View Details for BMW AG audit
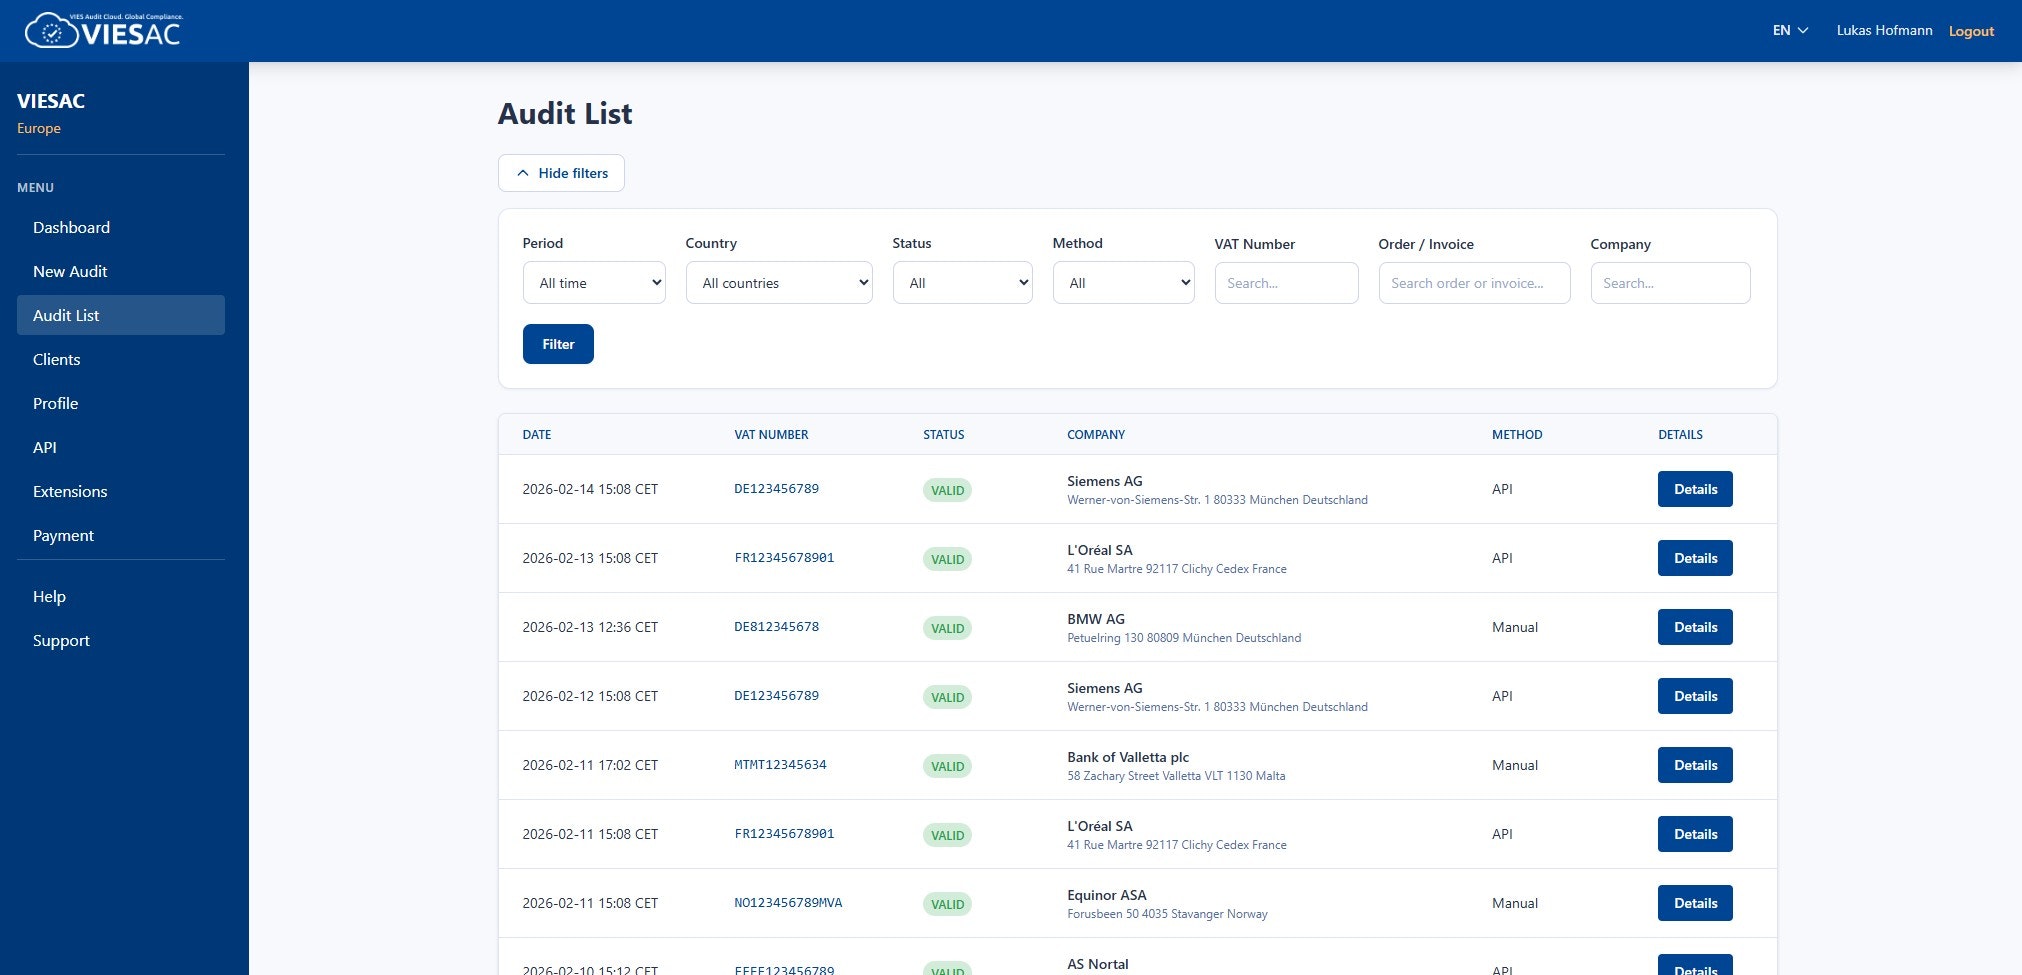This screenshot has width=2022, height=975. tap(1695, 627)
